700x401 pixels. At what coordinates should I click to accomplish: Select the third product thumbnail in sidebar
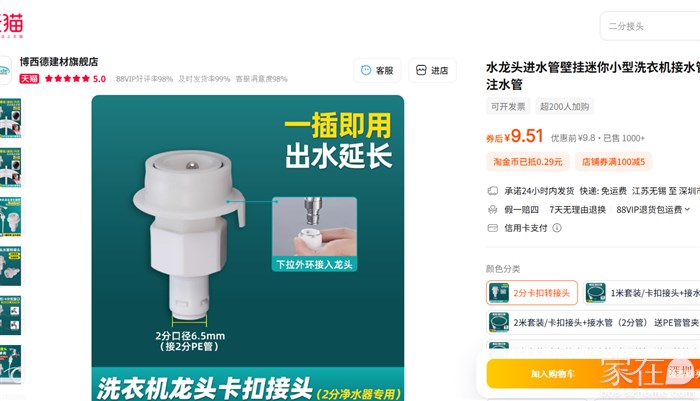tap(10, 217)
